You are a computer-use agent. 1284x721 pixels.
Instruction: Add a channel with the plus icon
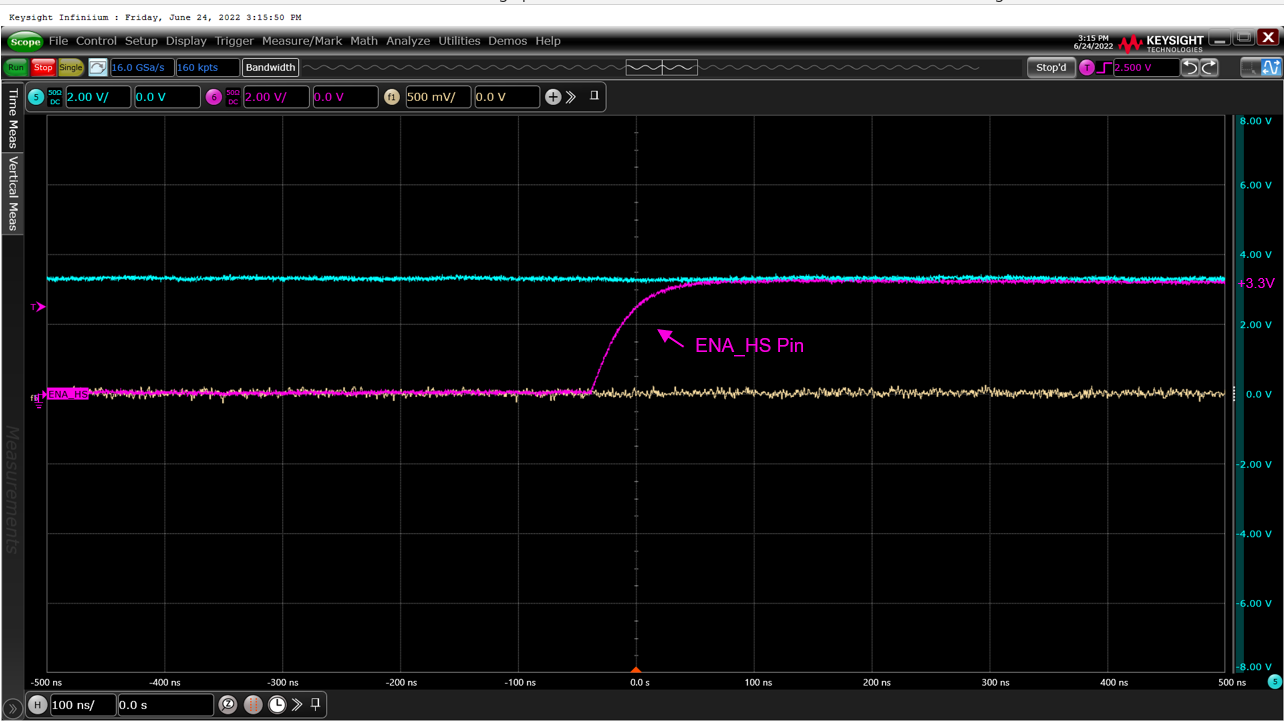click(552, 97)
